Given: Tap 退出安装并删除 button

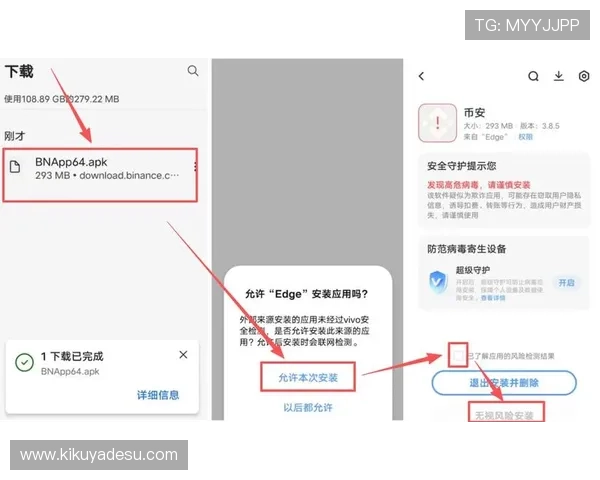Looking at the screenshot, I should tap(504, 383).
